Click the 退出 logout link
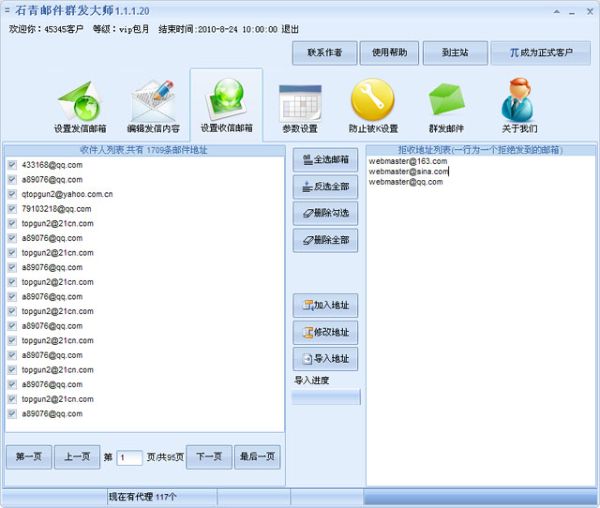 (290, 29)
